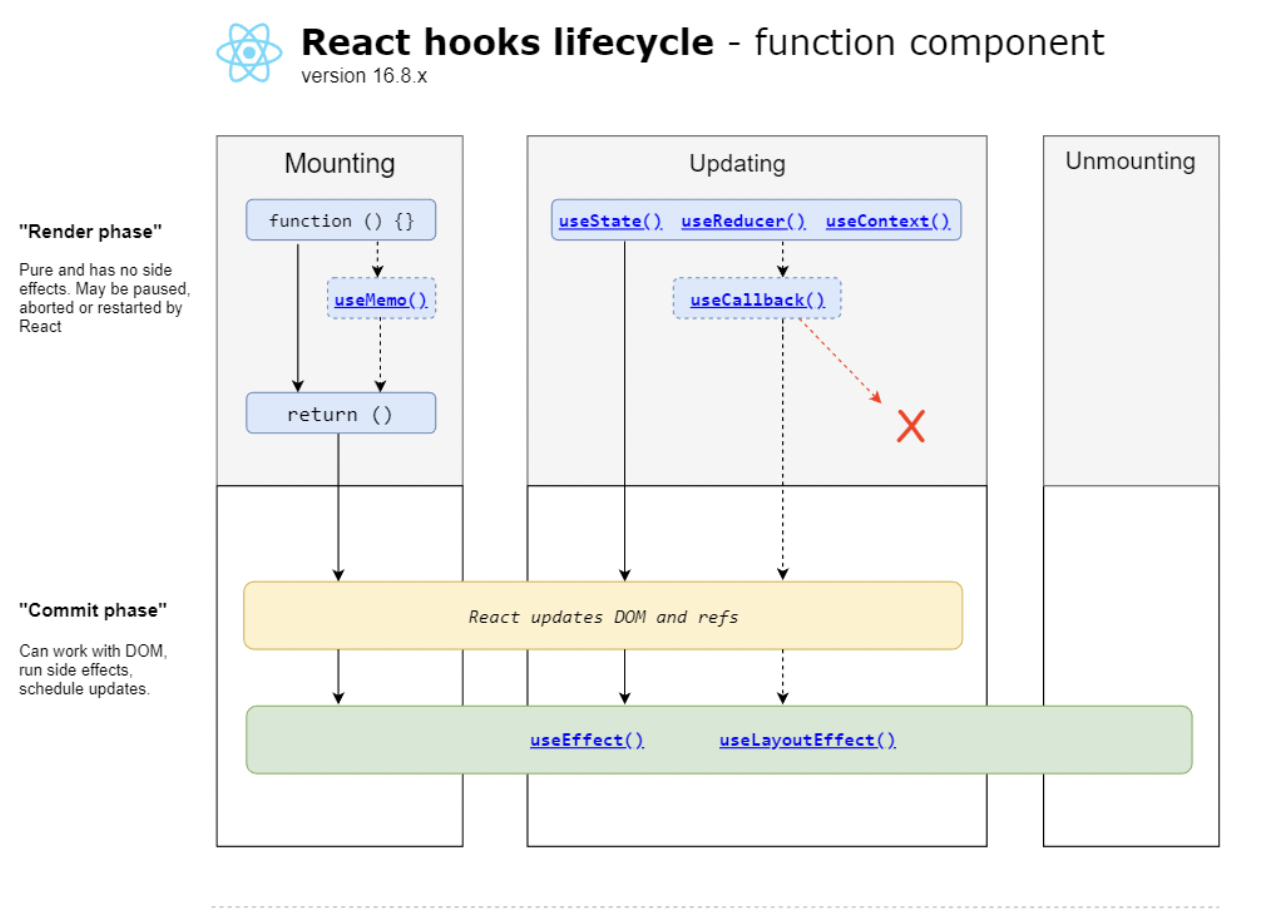Select the Unmounting column heading
This screenshot has height=909, width=1266.
pos(1130,161)
